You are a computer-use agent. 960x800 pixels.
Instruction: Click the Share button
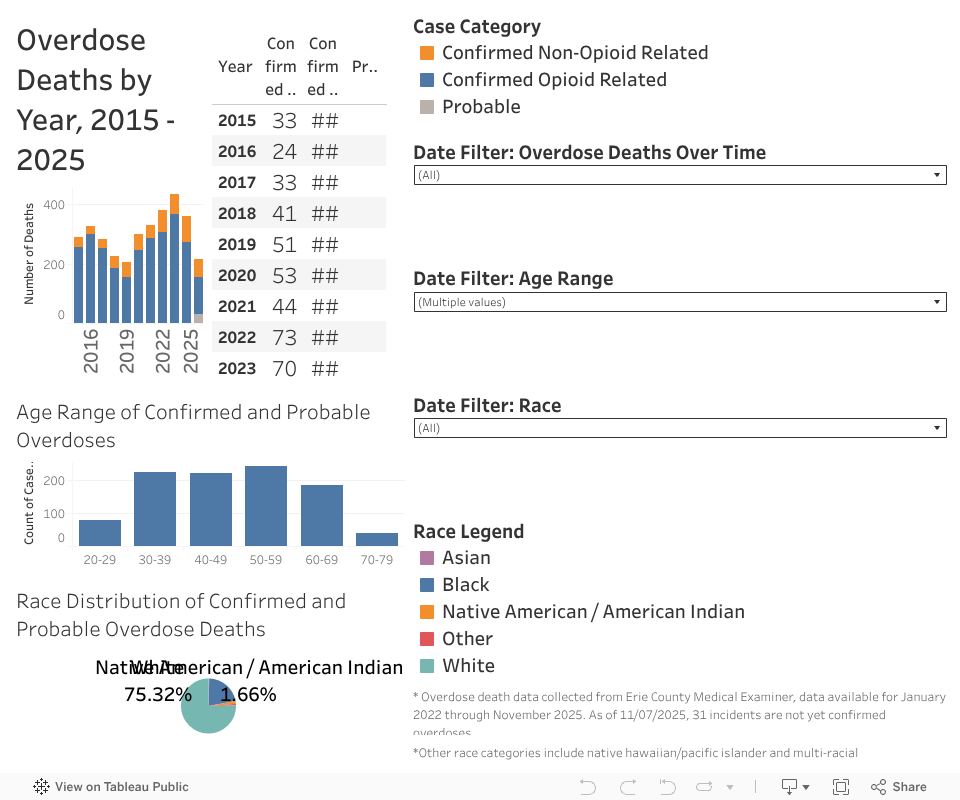899,787
